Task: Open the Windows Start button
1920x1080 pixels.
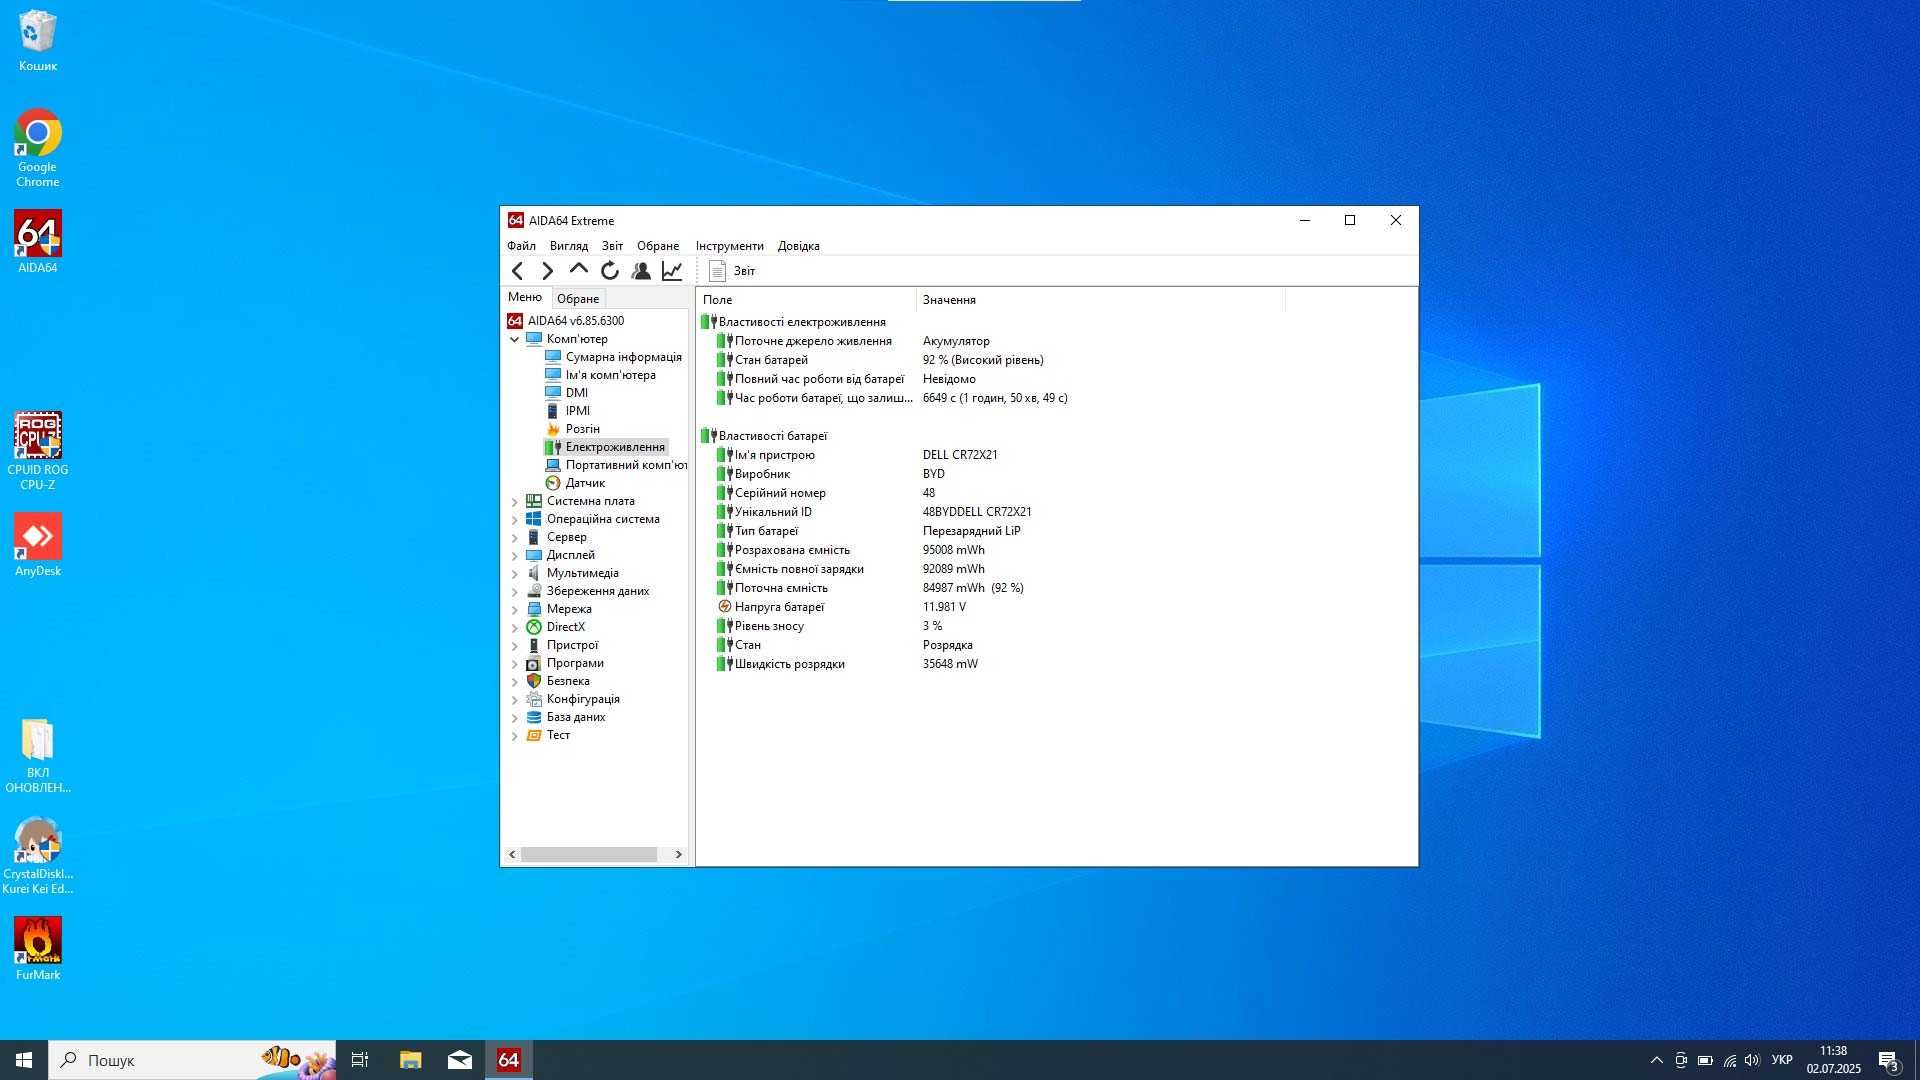Action: pos(24,1060)
